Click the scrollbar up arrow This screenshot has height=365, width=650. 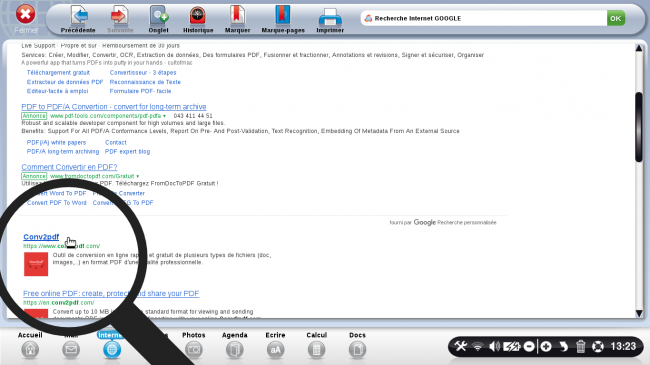[639, 48]
